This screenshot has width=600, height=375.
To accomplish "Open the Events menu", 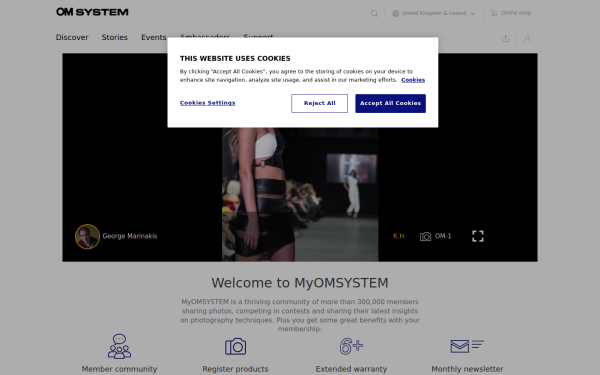I will [x=153, y=38].
